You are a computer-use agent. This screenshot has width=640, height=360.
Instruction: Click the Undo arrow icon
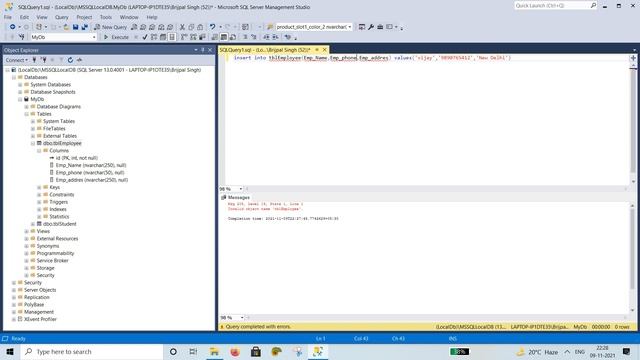(212, 27)
